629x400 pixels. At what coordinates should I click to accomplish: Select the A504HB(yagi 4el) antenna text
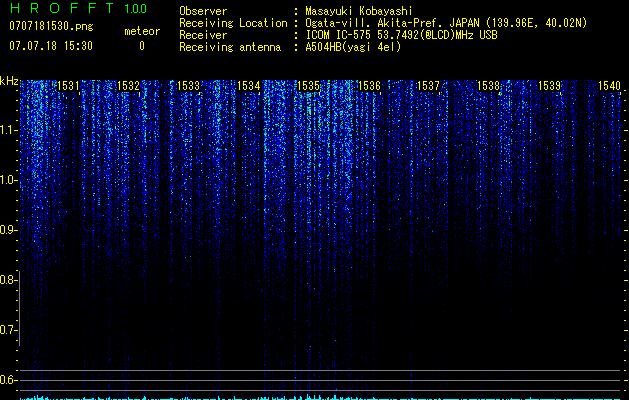[353, 47]
